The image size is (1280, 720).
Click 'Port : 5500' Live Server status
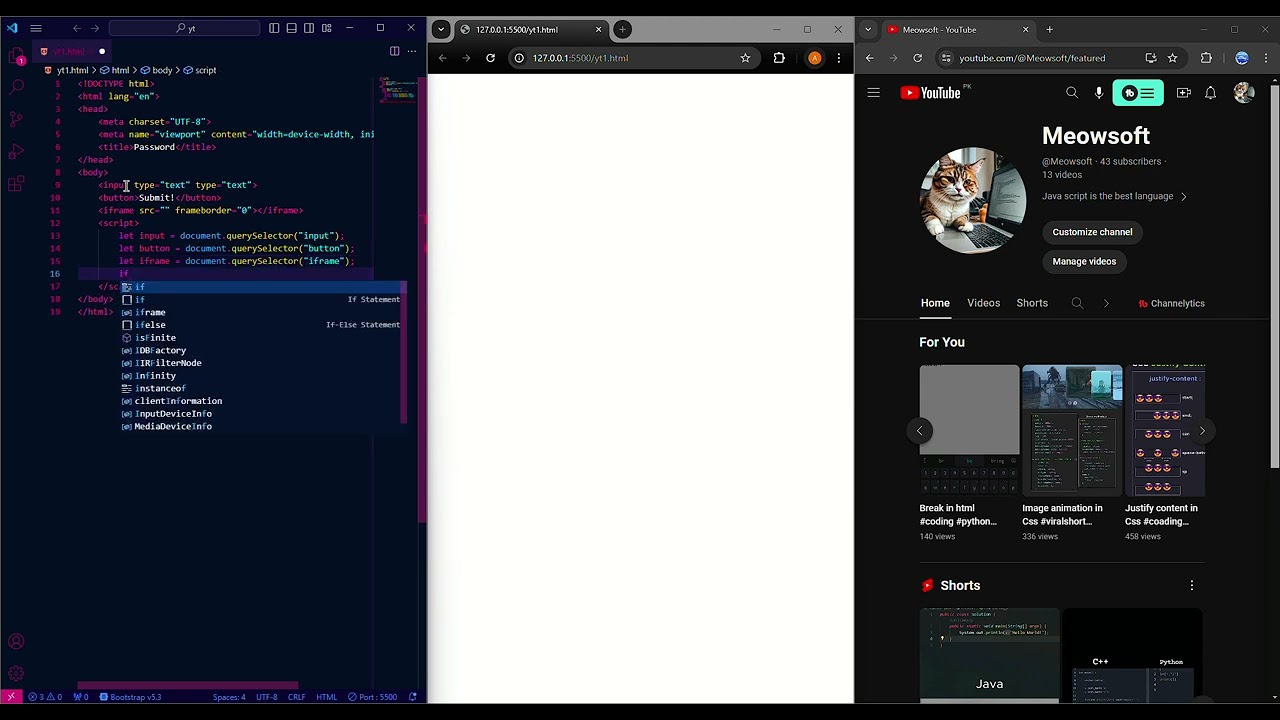[x=372, y=697]
